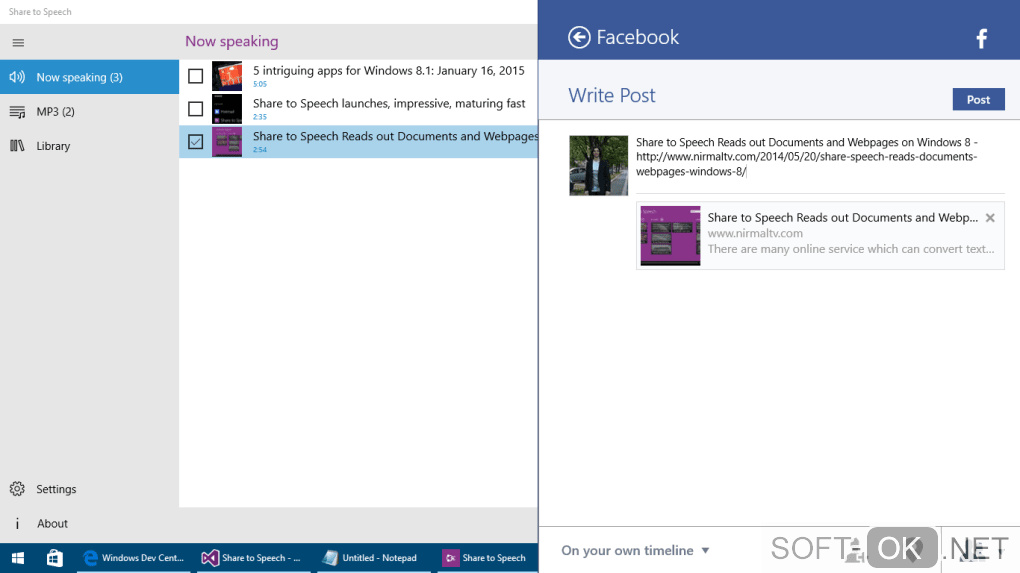The width and height of the screenshot is (1020, 573).
Task: Click the link preview thumbnail image
Action: 670,235
